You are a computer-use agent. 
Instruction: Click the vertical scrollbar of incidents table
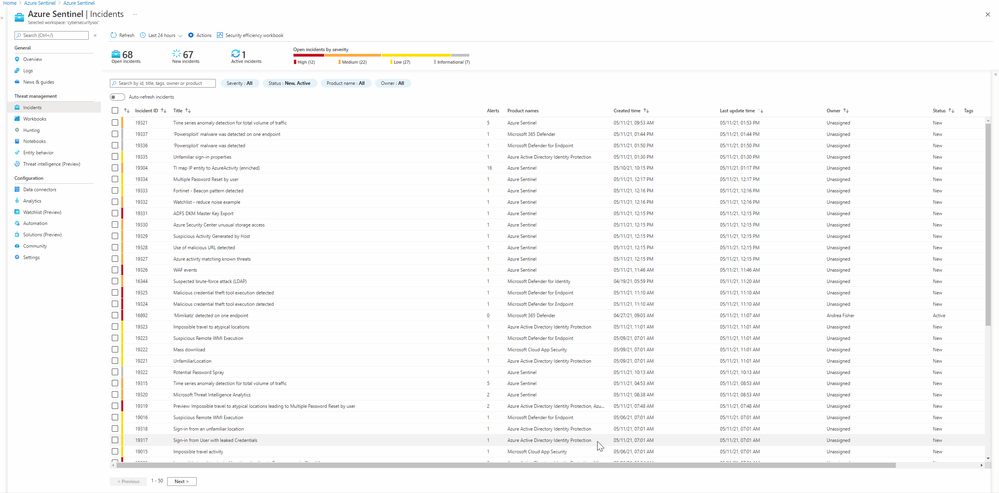tap(988, 223)
